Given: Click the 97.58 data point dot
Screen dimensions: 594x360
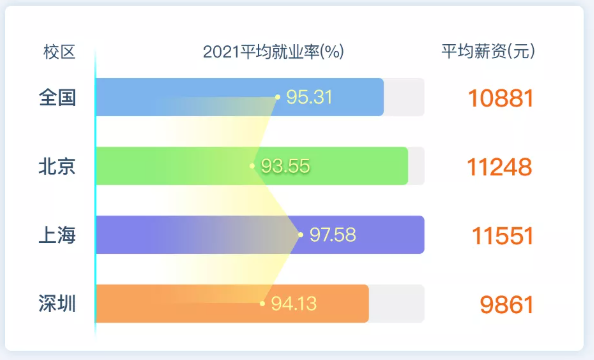Looking at the screenshot, I should (300, 235).
